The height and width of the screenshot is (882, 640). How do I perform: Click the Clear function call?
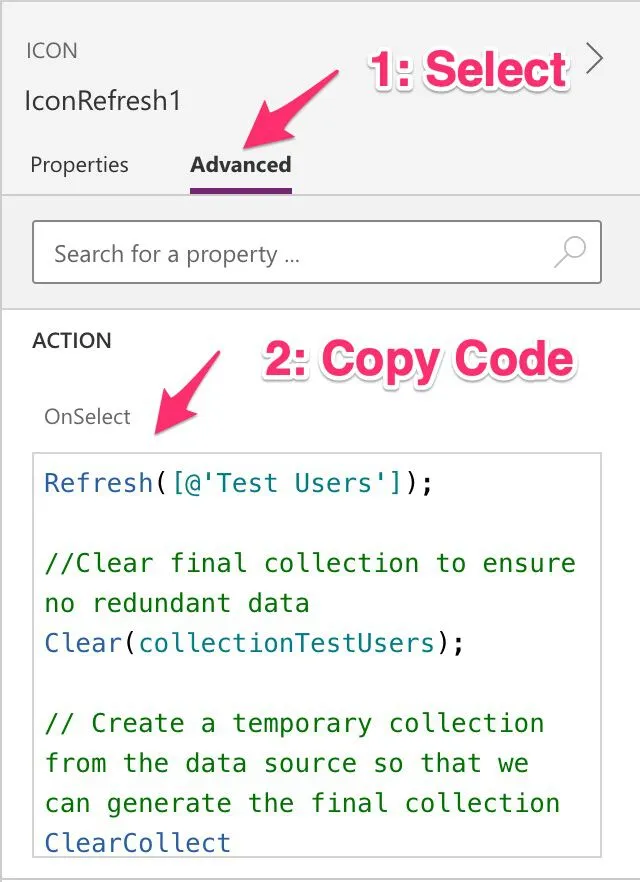[x=82, y=643]
